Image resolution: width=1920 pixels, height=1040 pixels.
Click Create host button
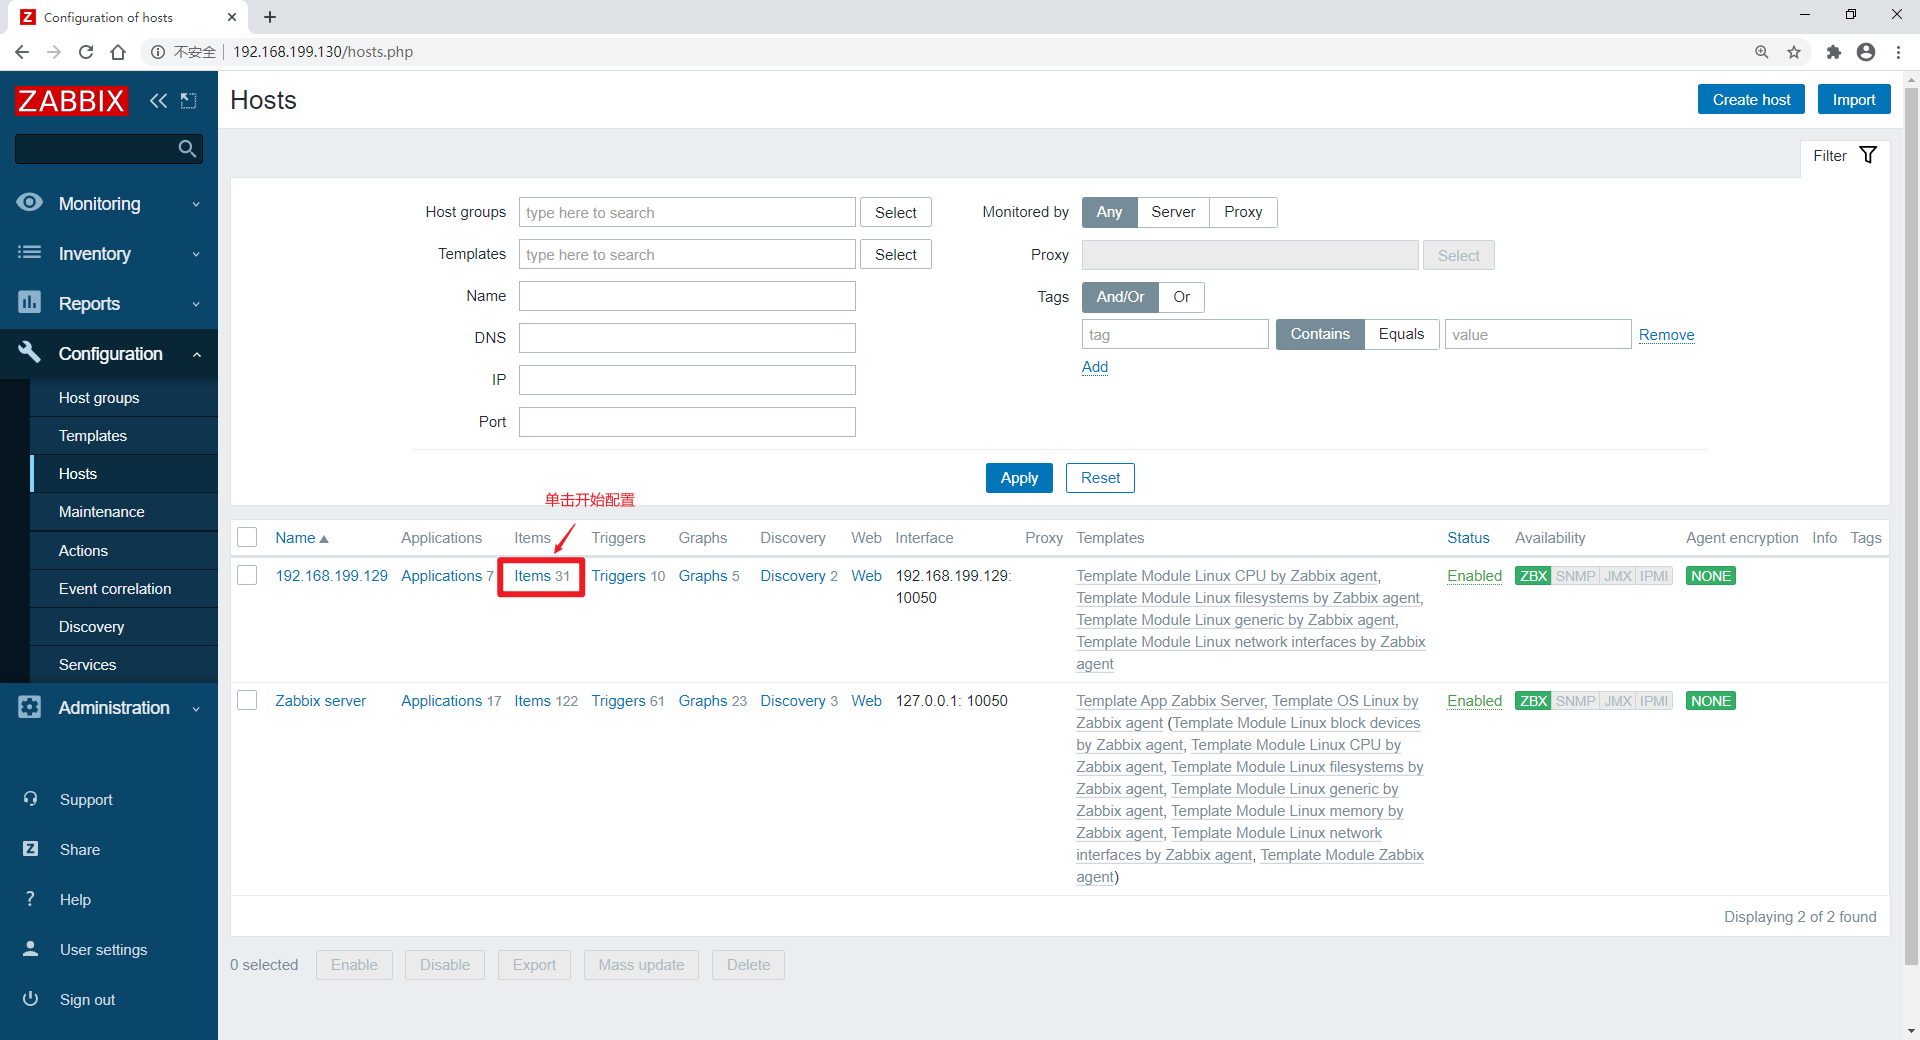[1751, 100]
